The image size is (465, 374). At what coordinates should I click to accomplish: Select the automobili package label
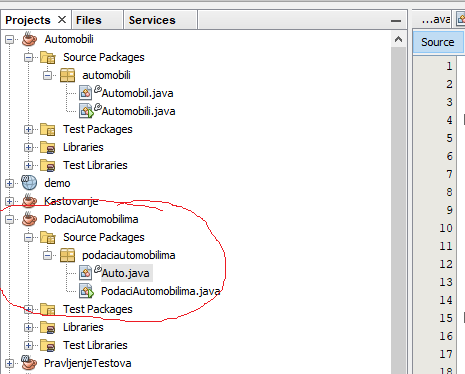click(106, 75)
